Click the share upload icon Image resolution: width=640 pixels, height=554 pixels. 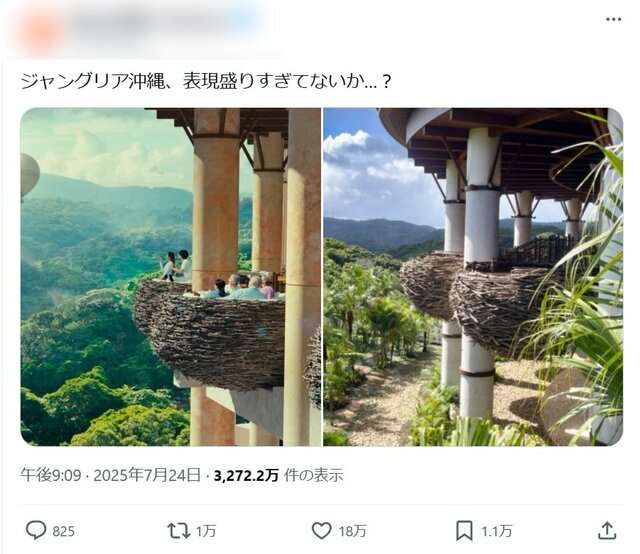coord(607,530)
